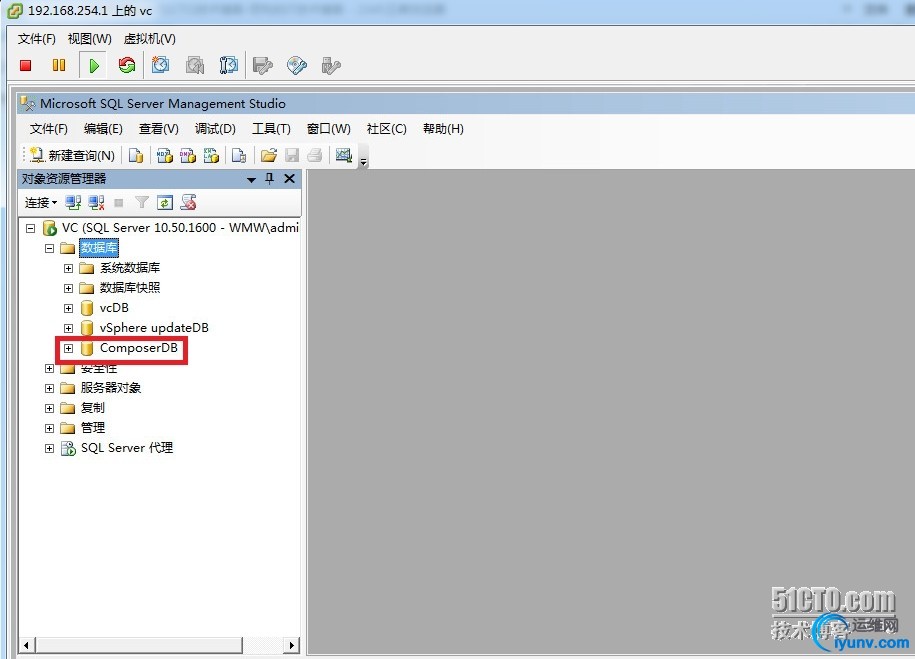Open the 视图(W) menu

(89, 39)
